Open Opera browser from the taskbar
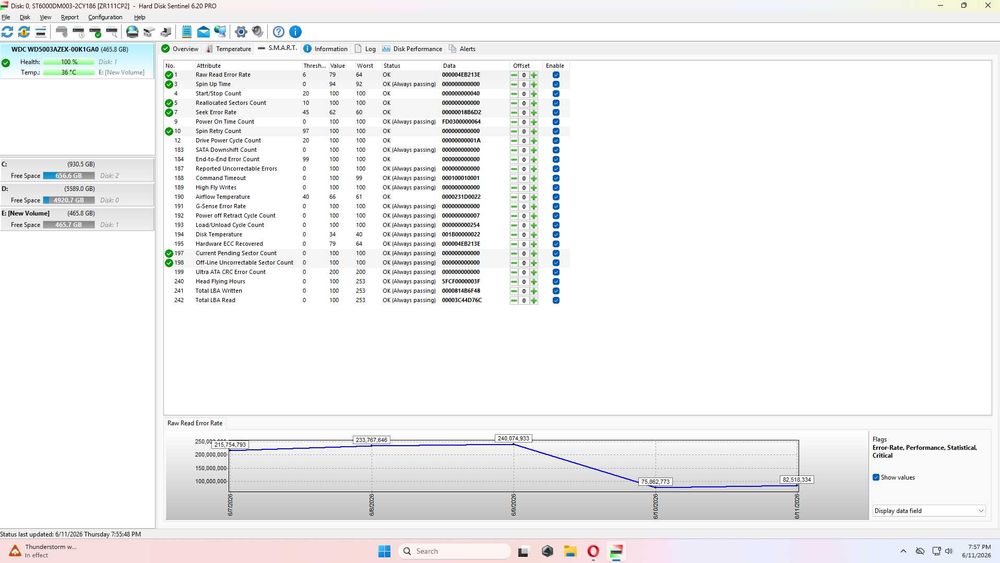 pyautogui.click(x=593, y=551)
